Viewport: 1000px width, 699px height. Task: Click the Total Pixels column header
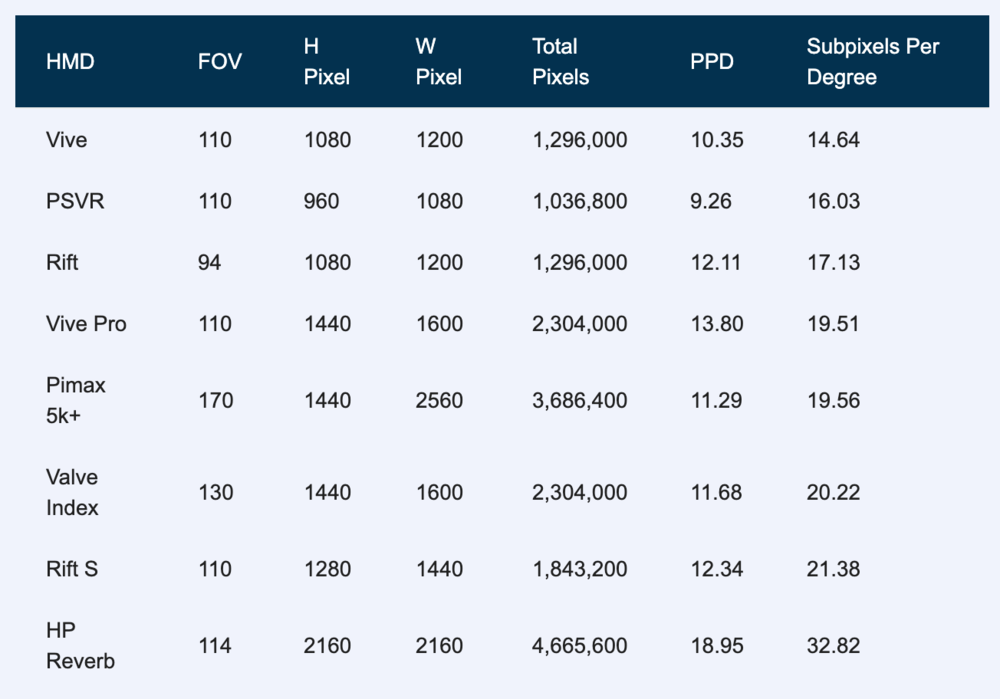(x=561, y=61)
